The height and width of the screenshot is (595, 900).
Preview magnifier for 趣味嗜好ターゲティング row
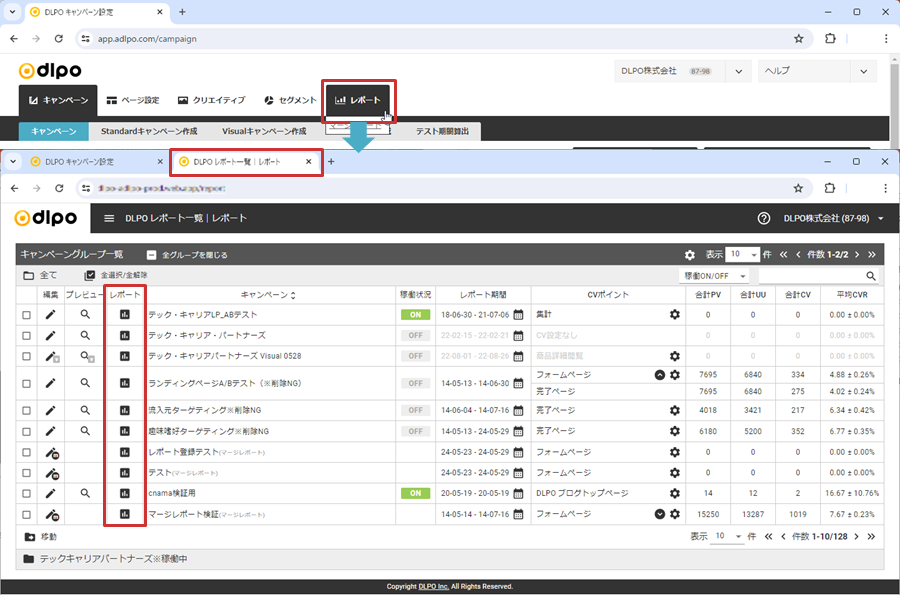[85, 431]
